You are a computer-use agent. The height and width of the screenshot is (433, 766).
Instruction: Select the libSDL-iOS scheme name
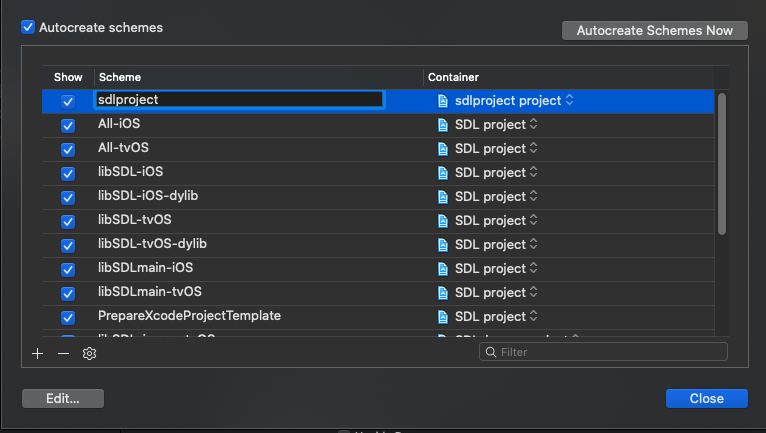pyautogui.click(x=130, y=172)
